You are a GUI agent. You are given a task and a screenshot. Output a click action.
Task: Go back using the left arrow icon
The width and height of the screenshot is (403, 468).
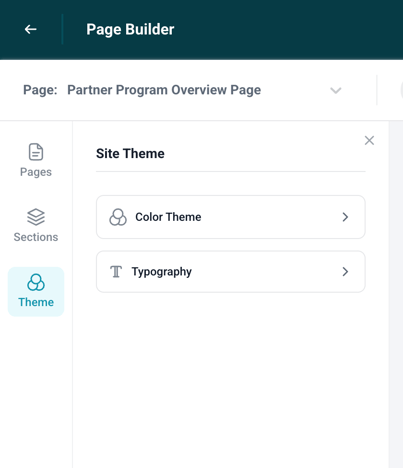point(30,29)
